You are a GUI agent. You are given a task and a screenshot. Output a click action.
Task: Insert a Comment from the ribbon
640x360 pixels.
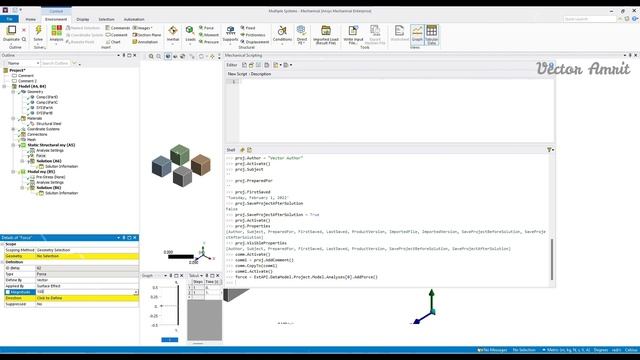117,35
